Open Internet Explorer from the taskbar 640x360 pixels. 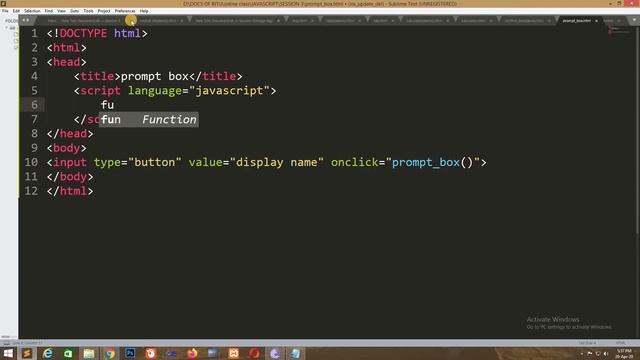(x=48, y=353)
